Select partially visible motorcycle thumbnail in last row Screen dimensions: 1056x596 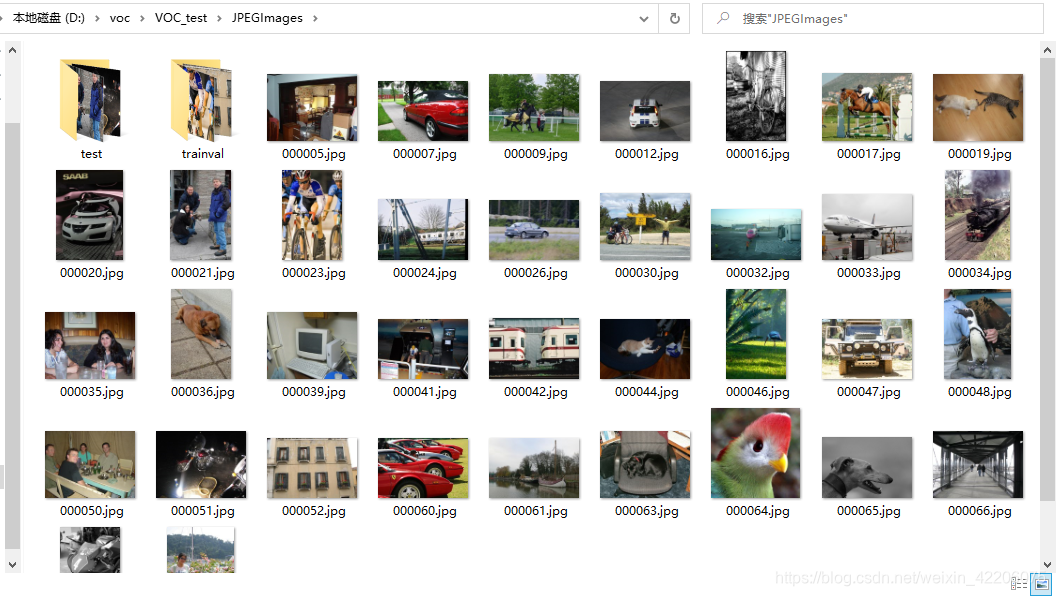point(90,550)
